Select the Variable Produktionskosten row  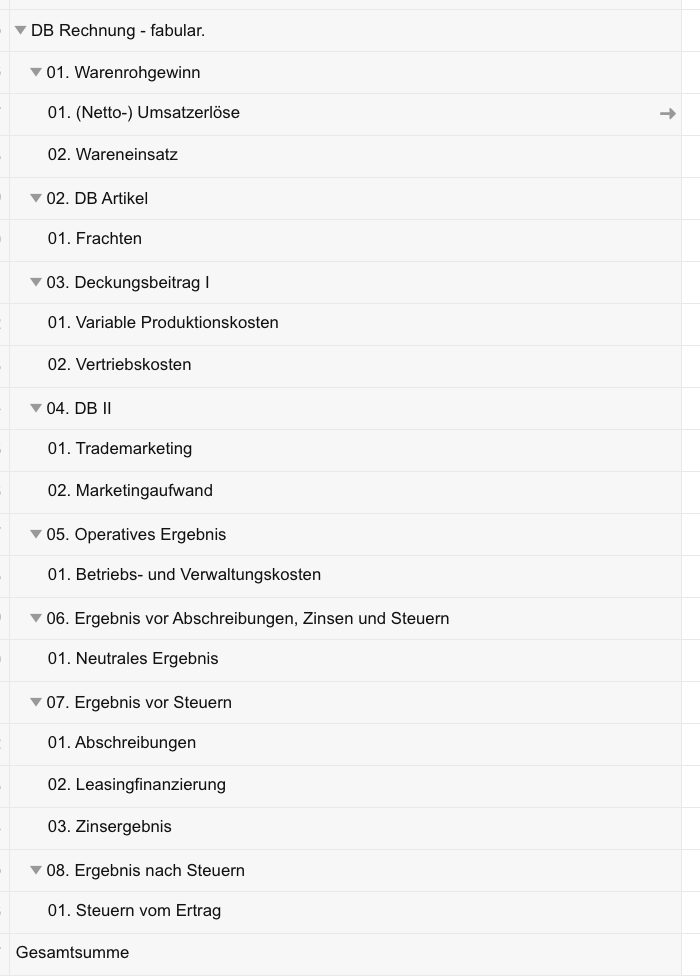coord(162,322)
